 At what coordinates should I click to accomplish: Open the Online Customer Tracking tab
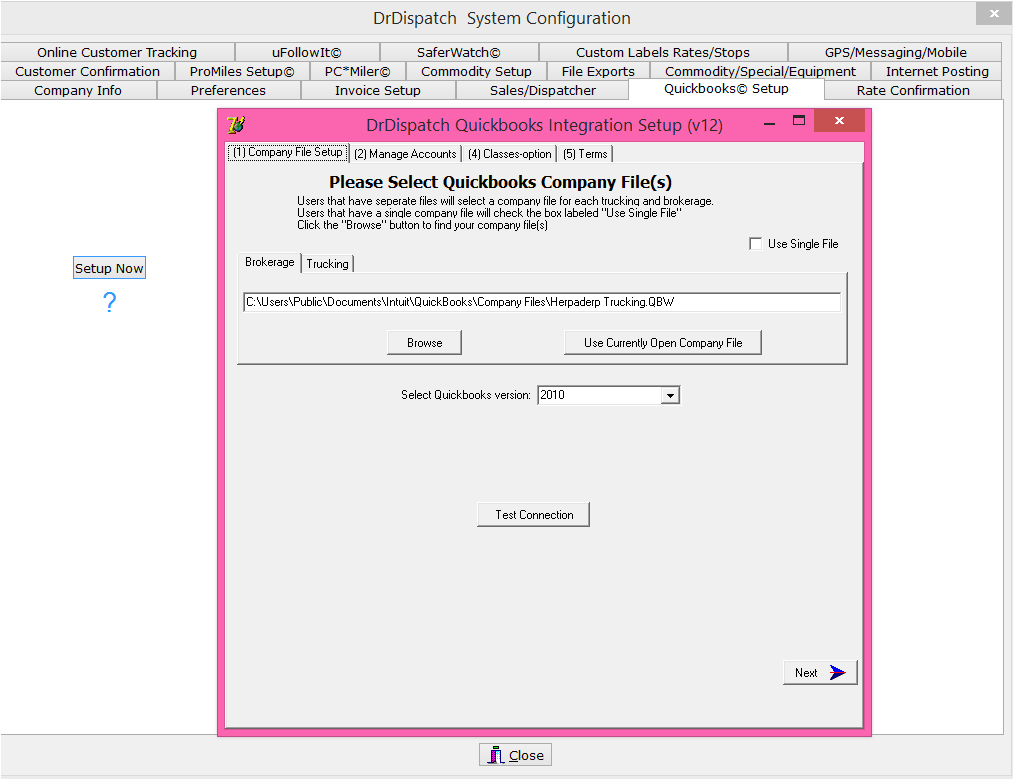117,52
